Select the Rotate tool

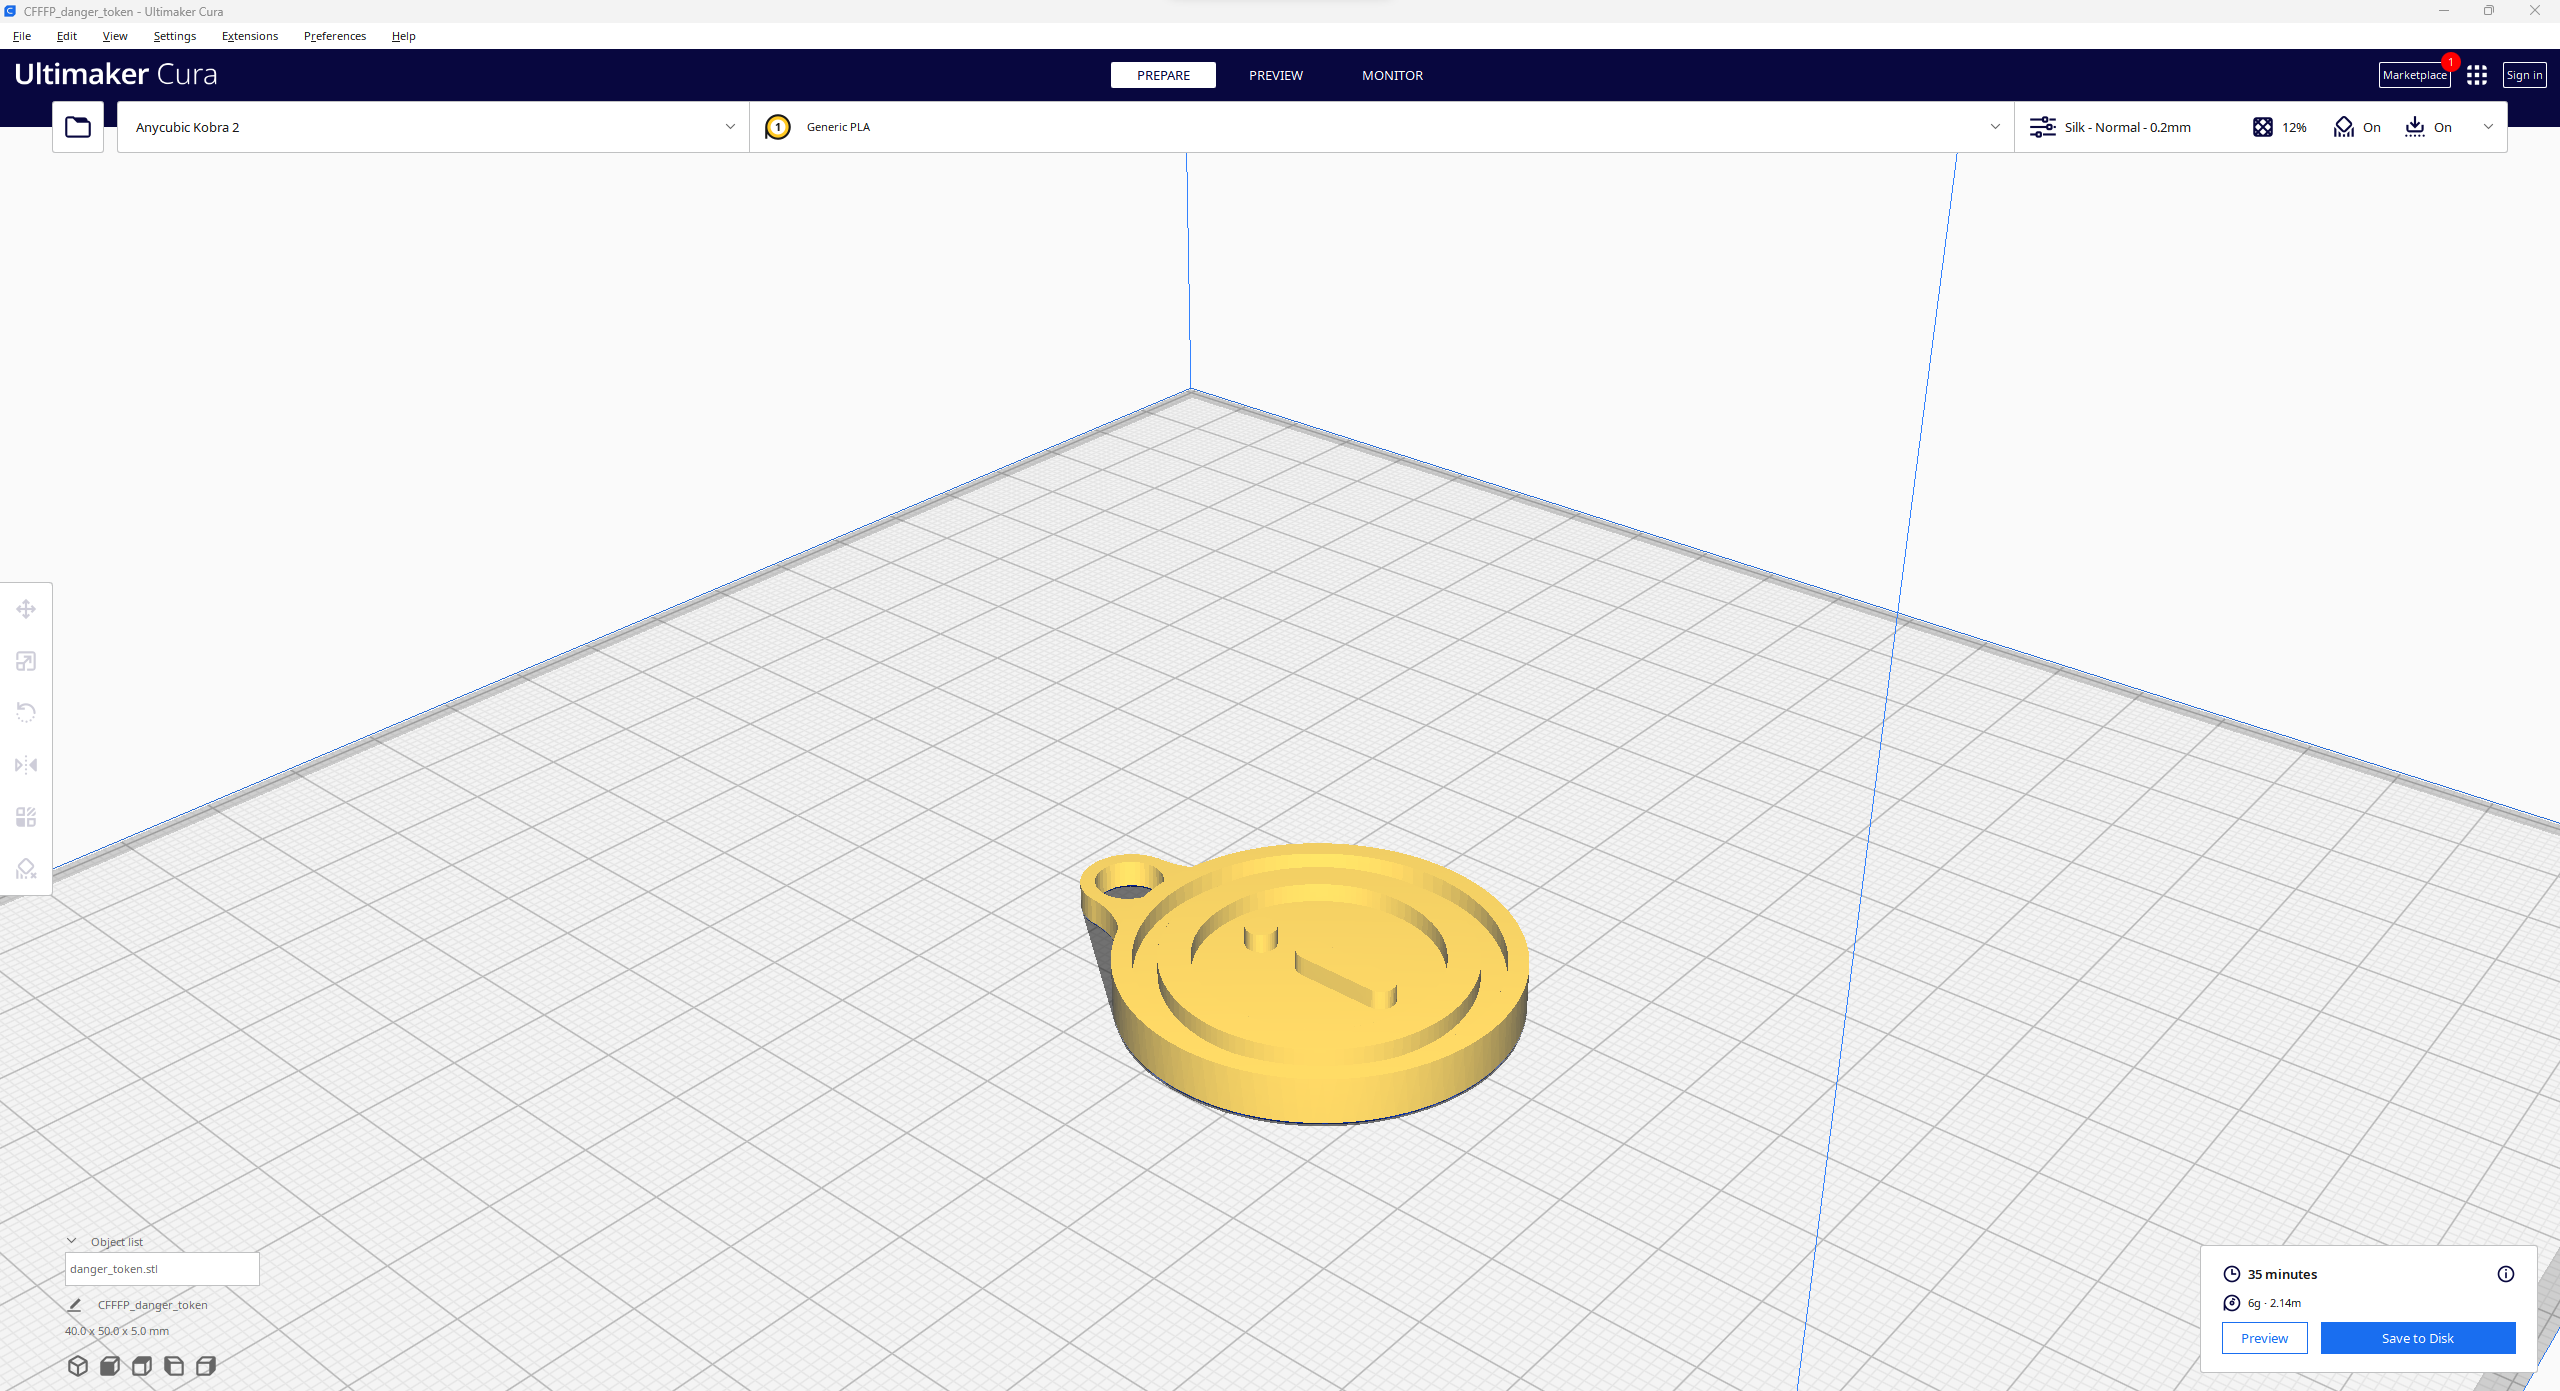25,711
